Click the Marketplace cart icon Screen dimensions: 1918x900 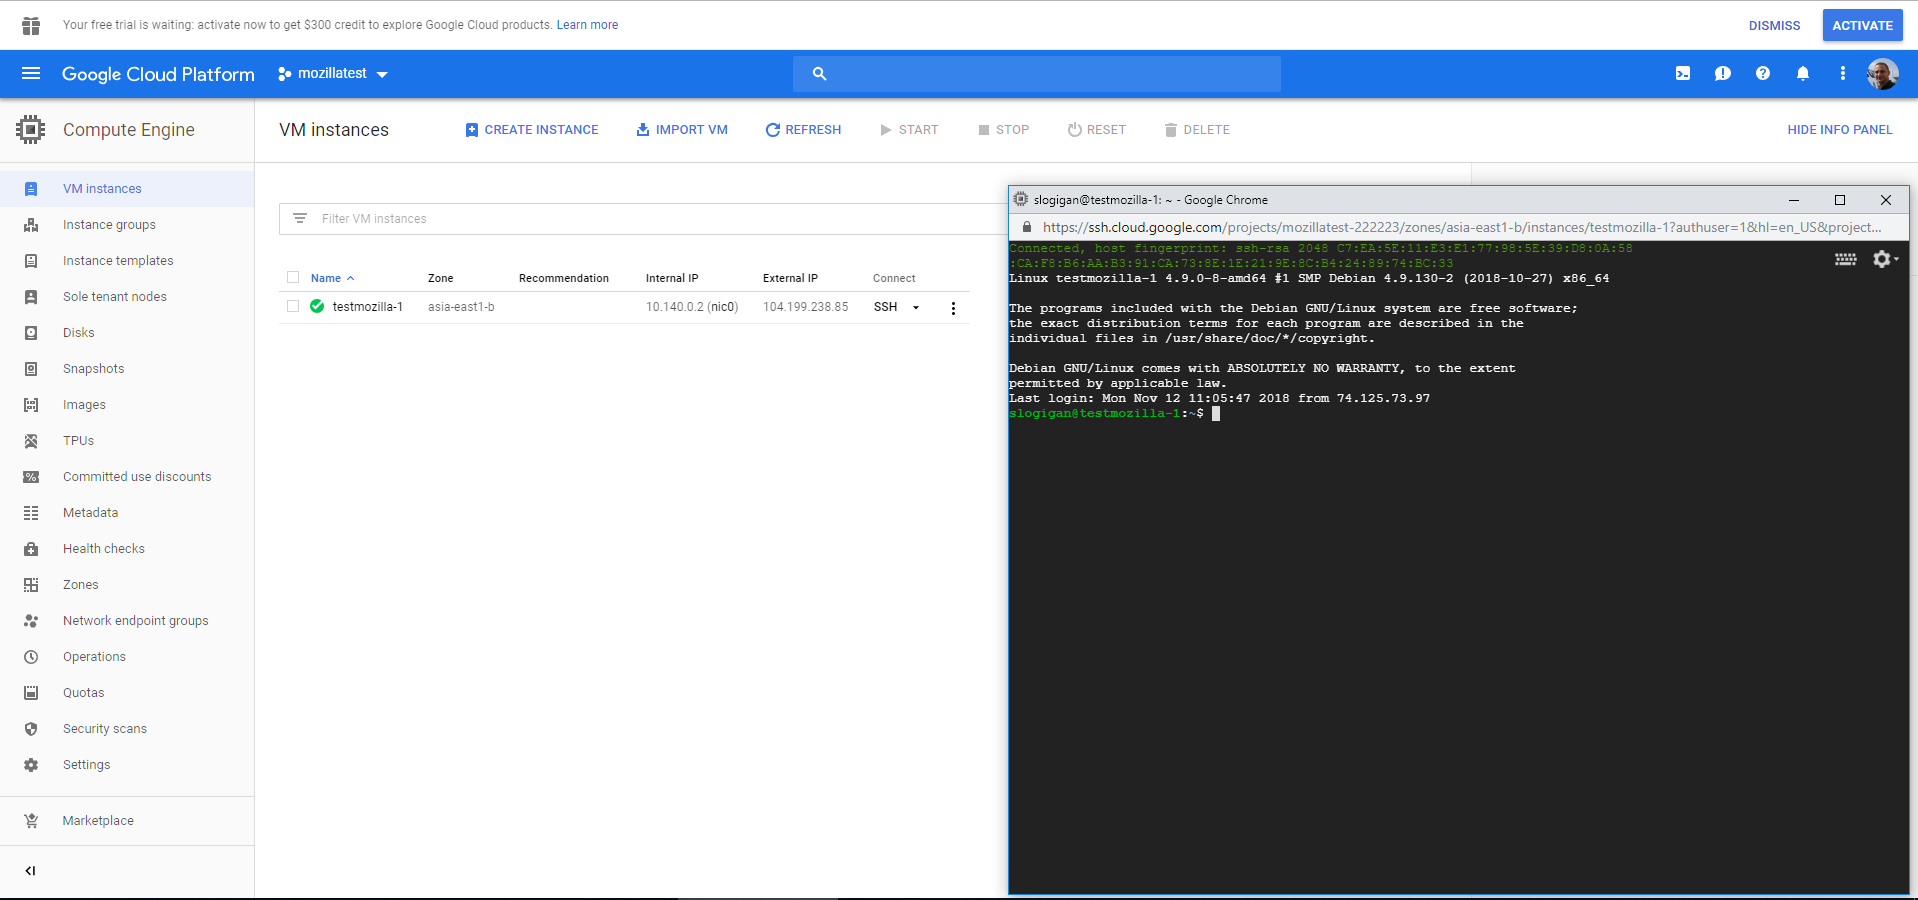[31, 820]
